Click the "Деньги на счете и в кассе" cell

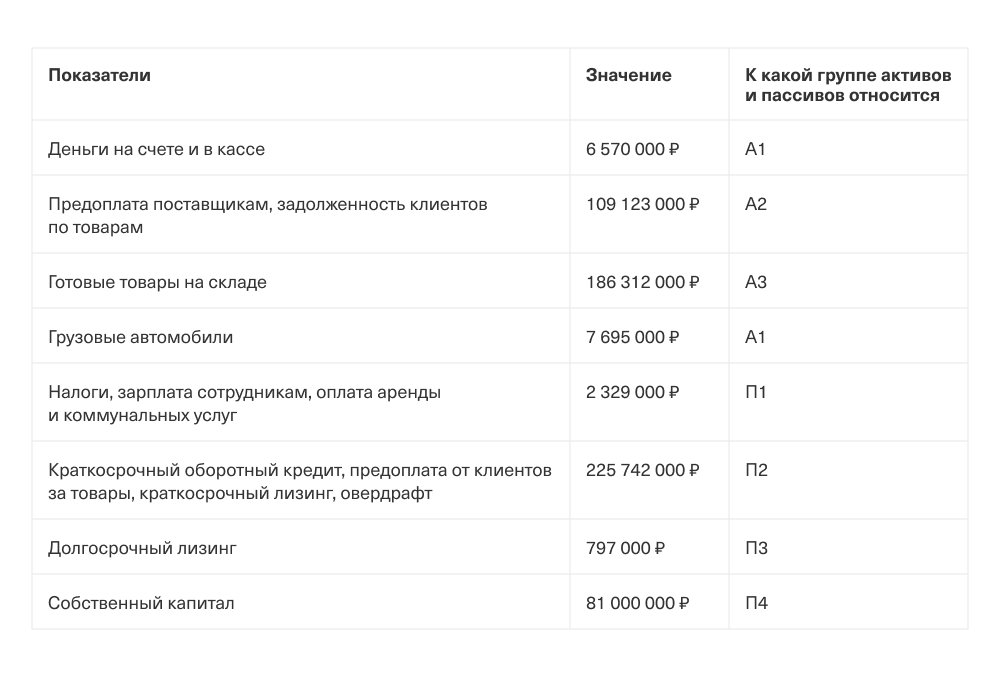coord(156,149)
